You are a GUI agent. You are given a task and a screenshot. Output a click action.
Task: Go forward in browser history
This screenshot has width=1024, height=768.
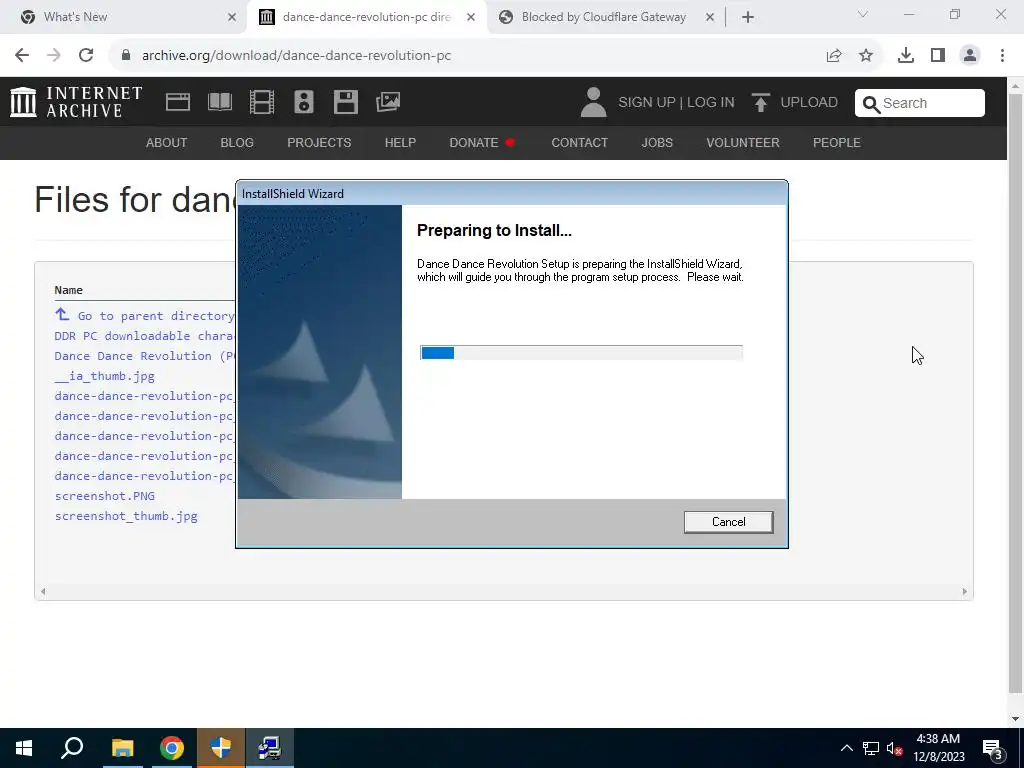(54, 56)
